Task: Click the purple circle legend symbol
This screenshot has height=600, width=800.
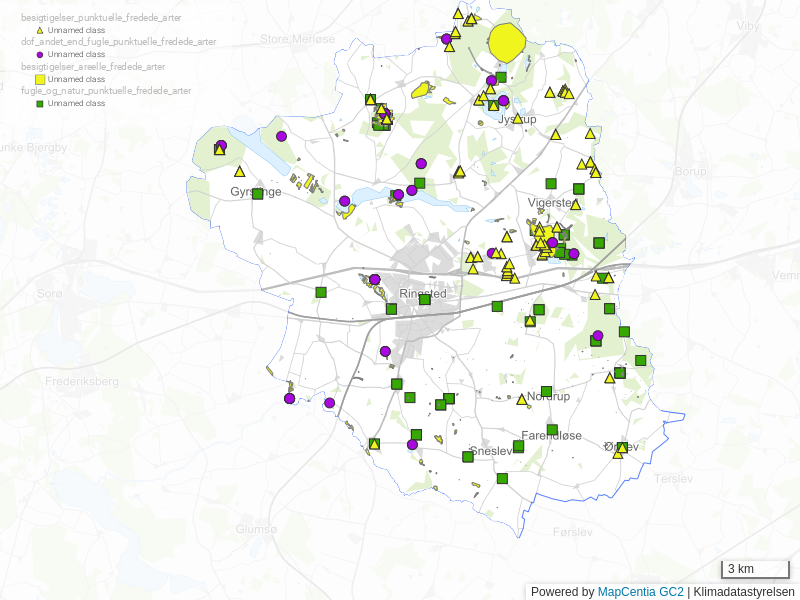Action: coord(40,55)
